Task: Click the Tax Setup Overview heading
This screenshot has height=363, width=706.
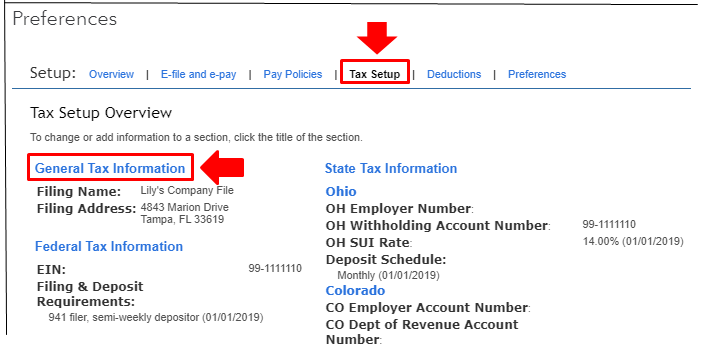Action: pos(101,113)
